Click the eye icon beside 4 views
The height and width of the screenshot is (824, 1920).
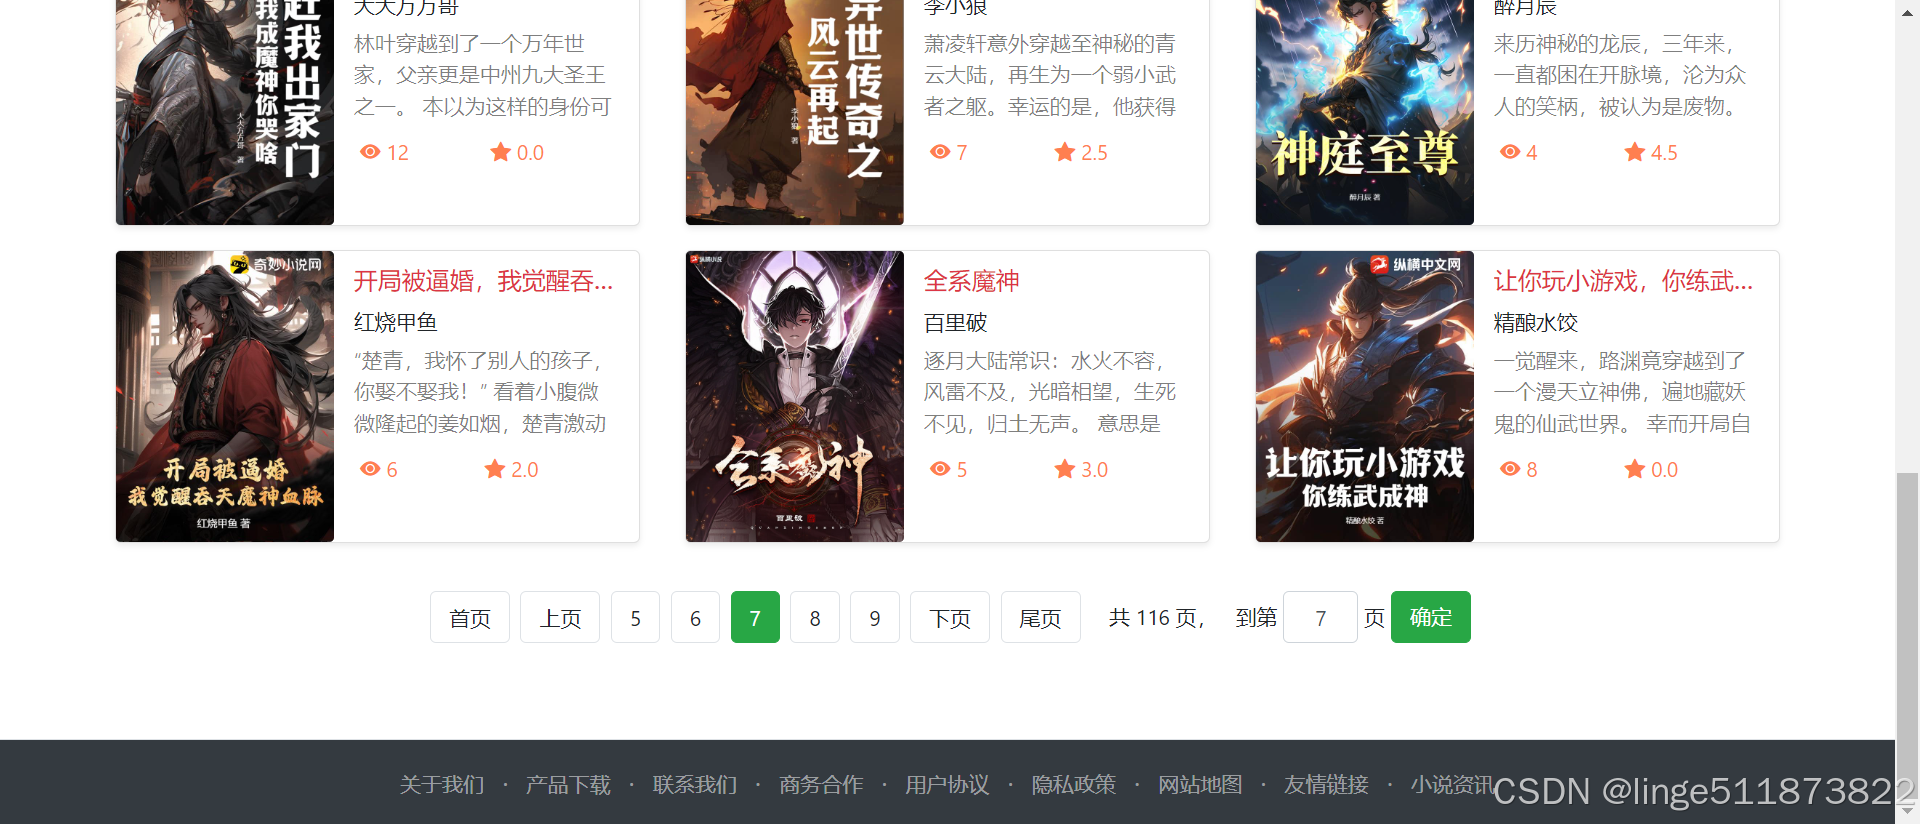click(x=1510, y=152)
